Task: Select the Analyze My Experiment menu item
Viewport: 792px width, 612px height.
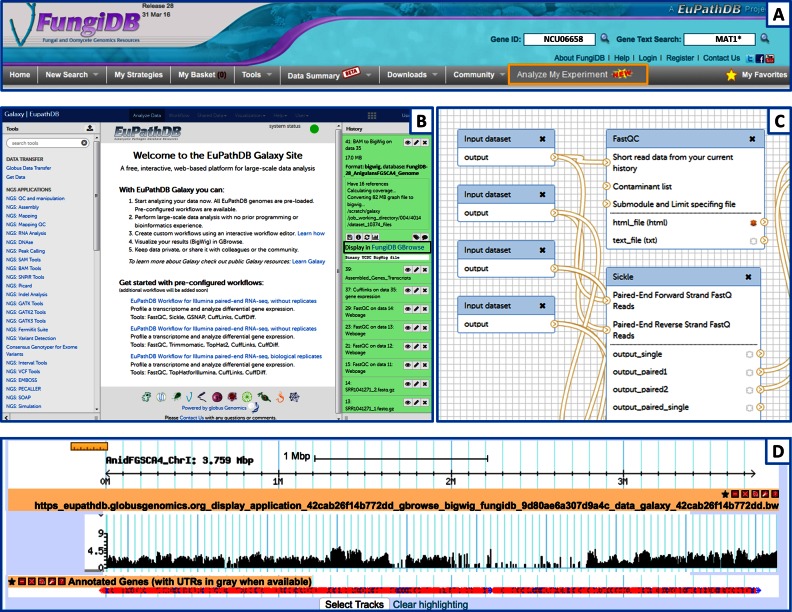Action: (x=577, y=75)
